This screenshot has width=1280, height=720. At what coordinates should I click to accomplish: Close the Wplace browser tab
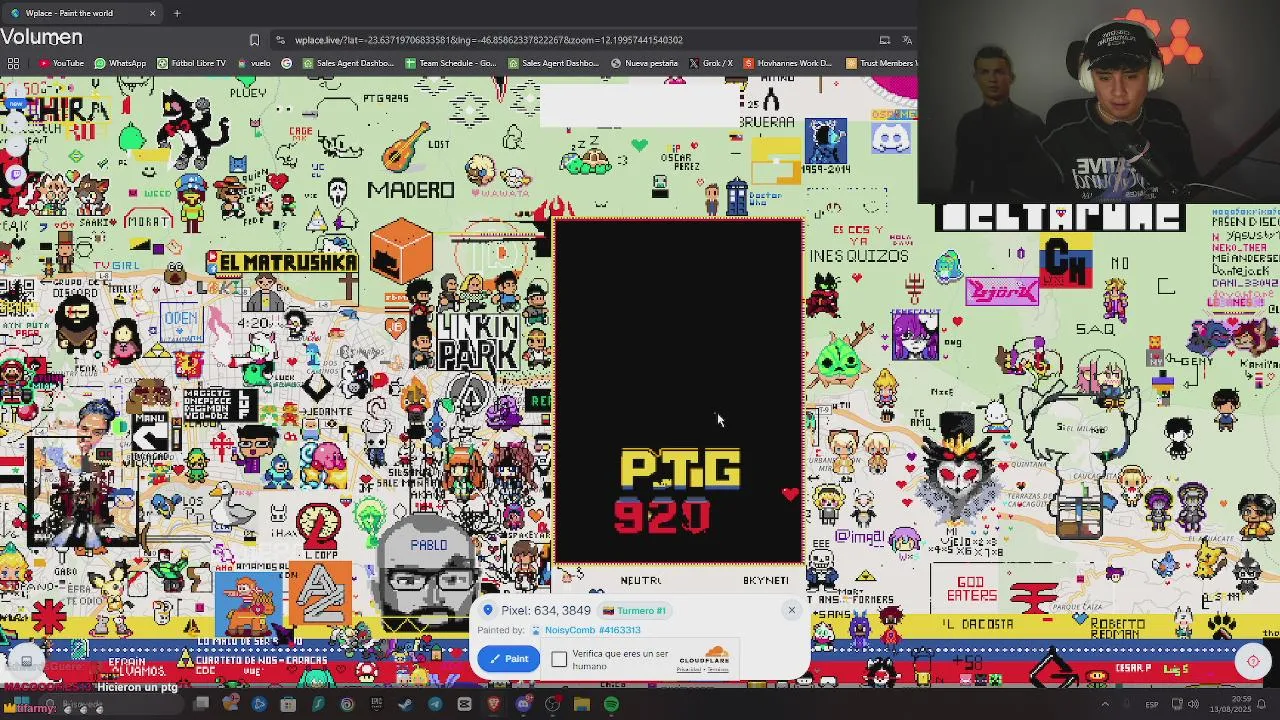152,13
